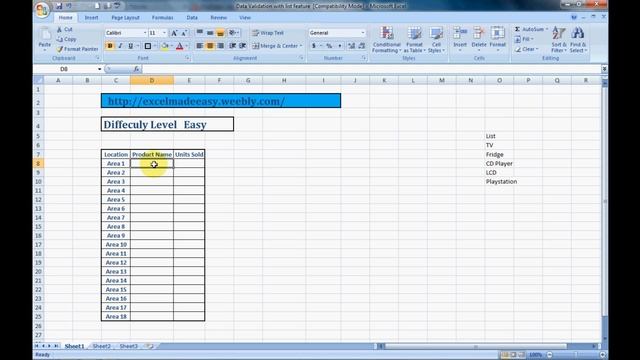The image size is (640, 360).
Task: Select row 8 header
Action: coord(38,164)
